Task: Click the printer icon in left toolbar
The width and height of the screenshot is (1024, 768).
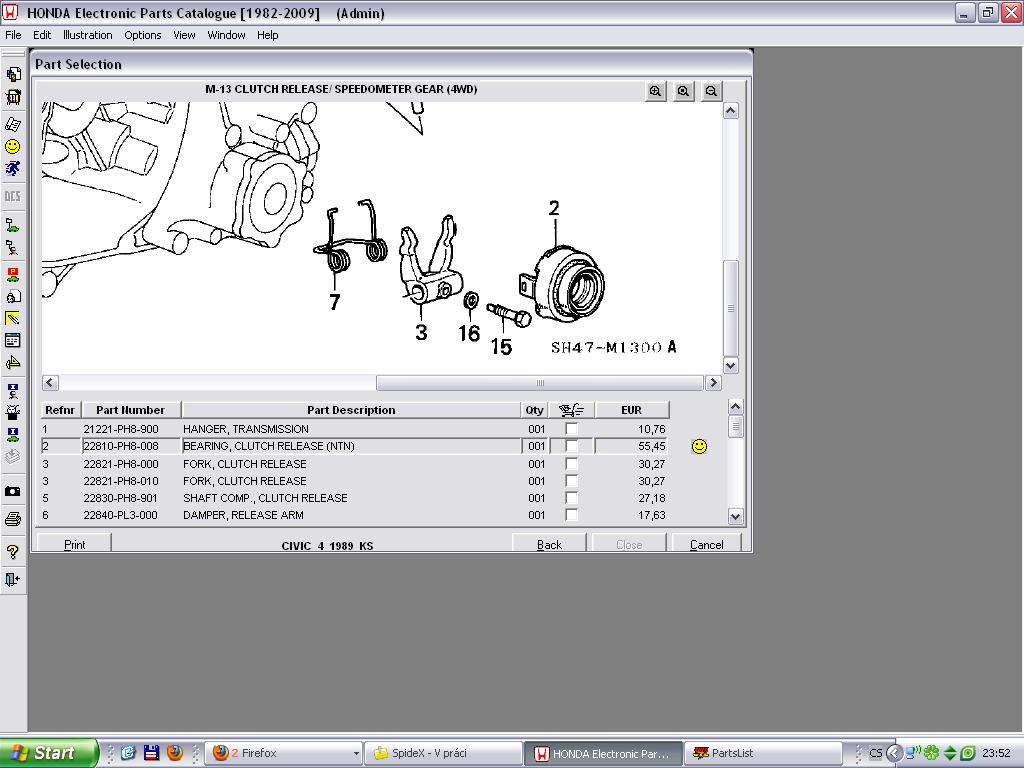Action: pos(13,519)
